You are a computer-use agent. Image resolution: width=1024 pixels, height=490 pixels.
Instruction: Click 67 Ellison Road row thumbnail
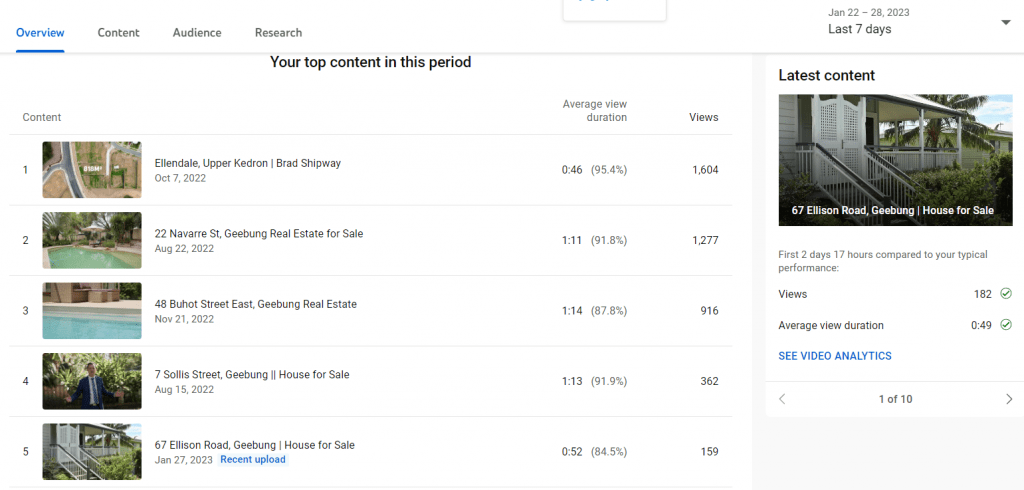[92, 451]
